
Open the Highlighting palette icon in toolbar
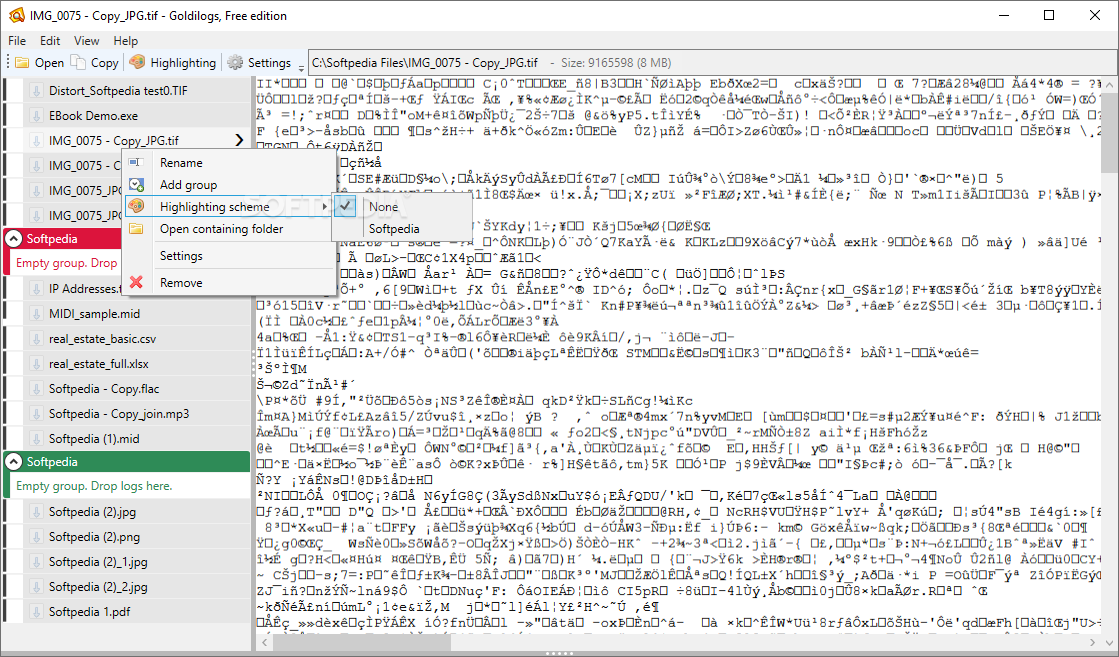(138, 63)
